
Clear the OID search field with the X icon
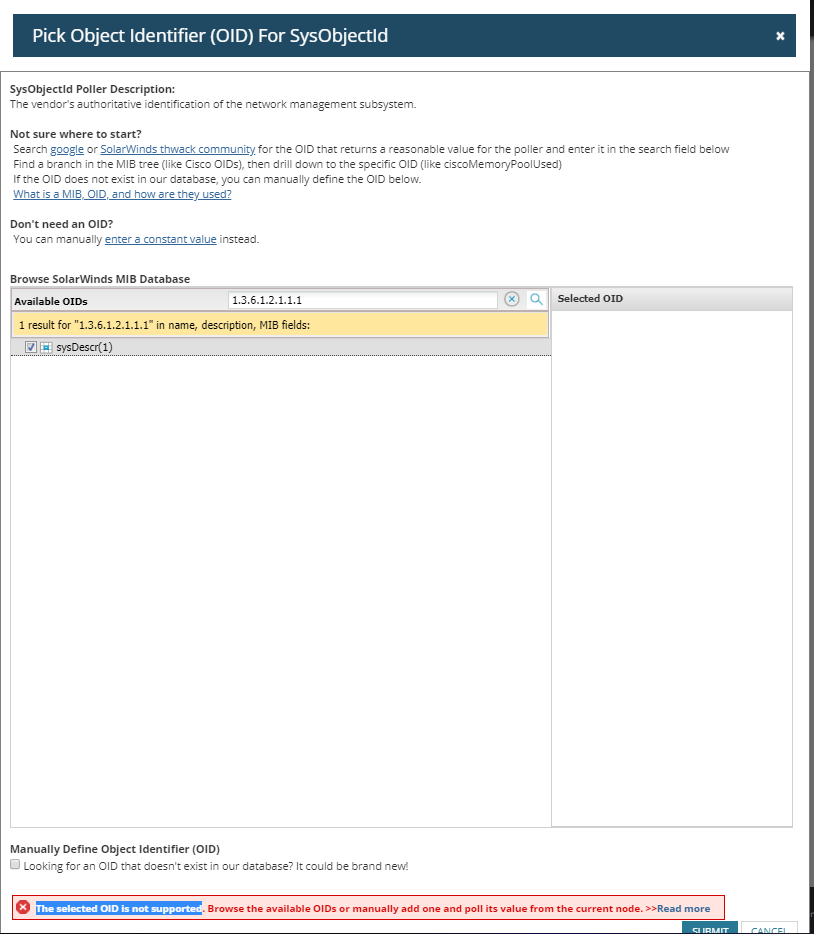click(512, 299)
